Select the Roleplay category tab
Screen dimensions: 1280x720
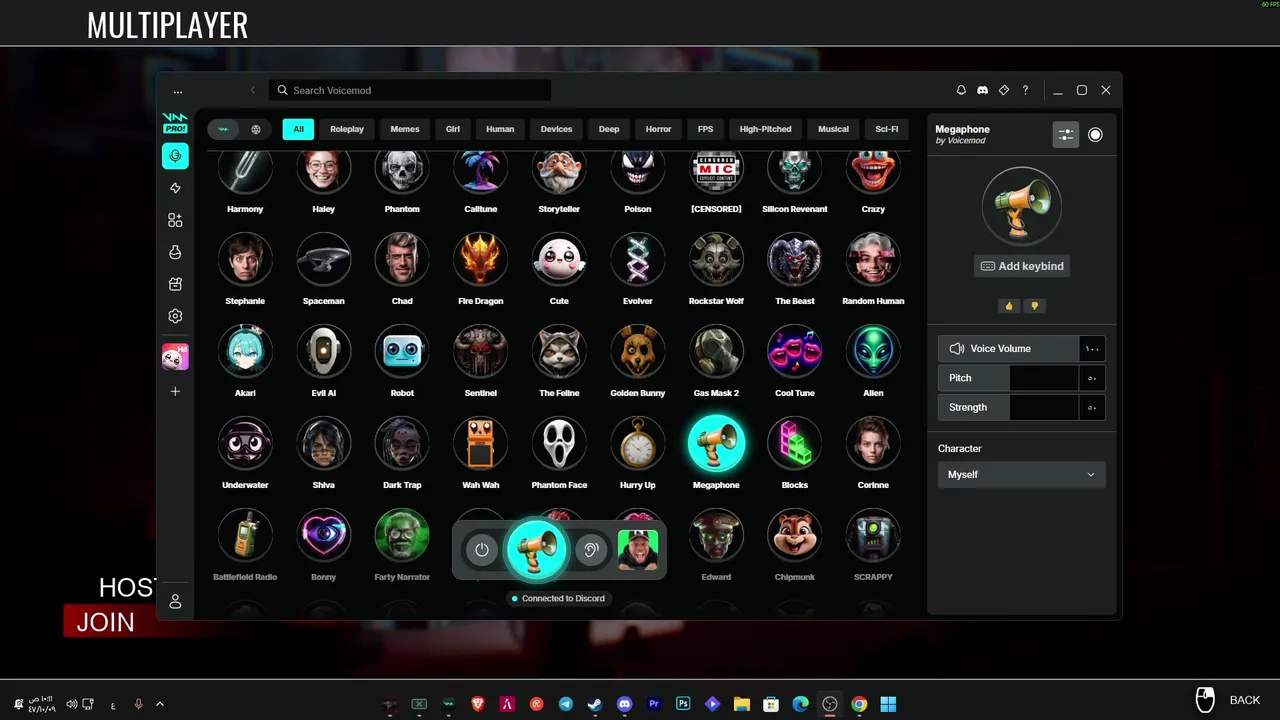(x=347, y=129)
